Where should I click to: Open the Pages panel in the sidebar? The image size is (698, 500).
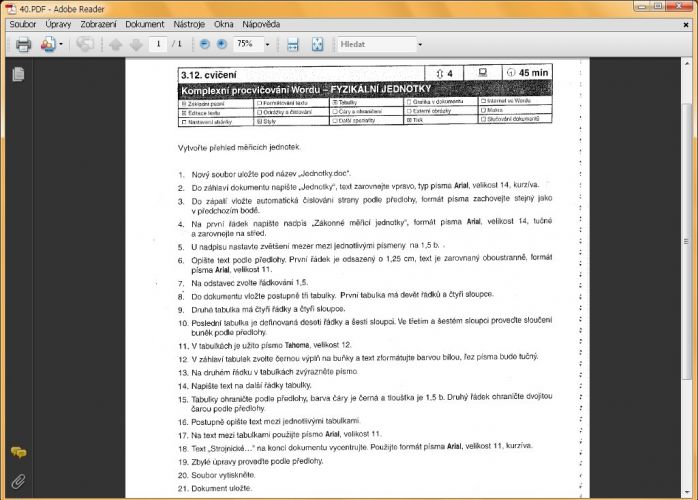click(18, 74)
